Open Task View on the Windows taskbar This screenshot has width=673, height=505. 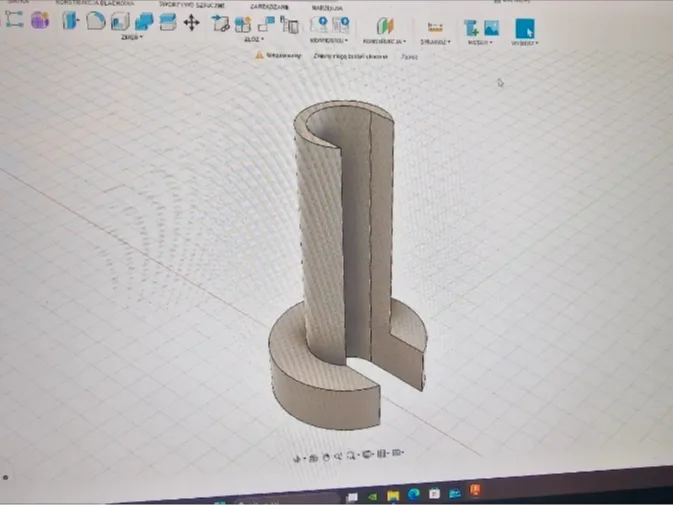(x=352, y=497)
